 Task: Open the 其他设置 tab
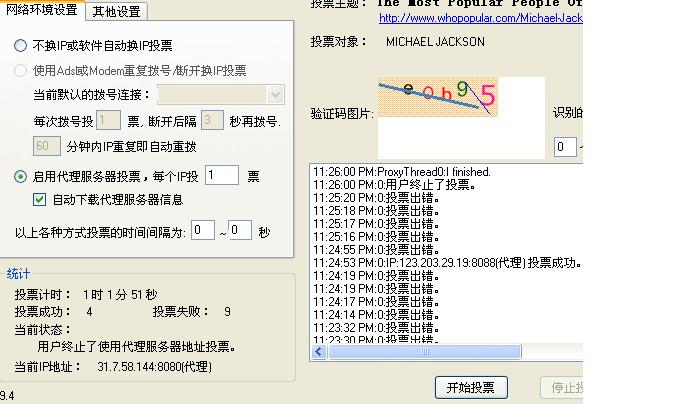pyautogui.click(x=116, y=12)
